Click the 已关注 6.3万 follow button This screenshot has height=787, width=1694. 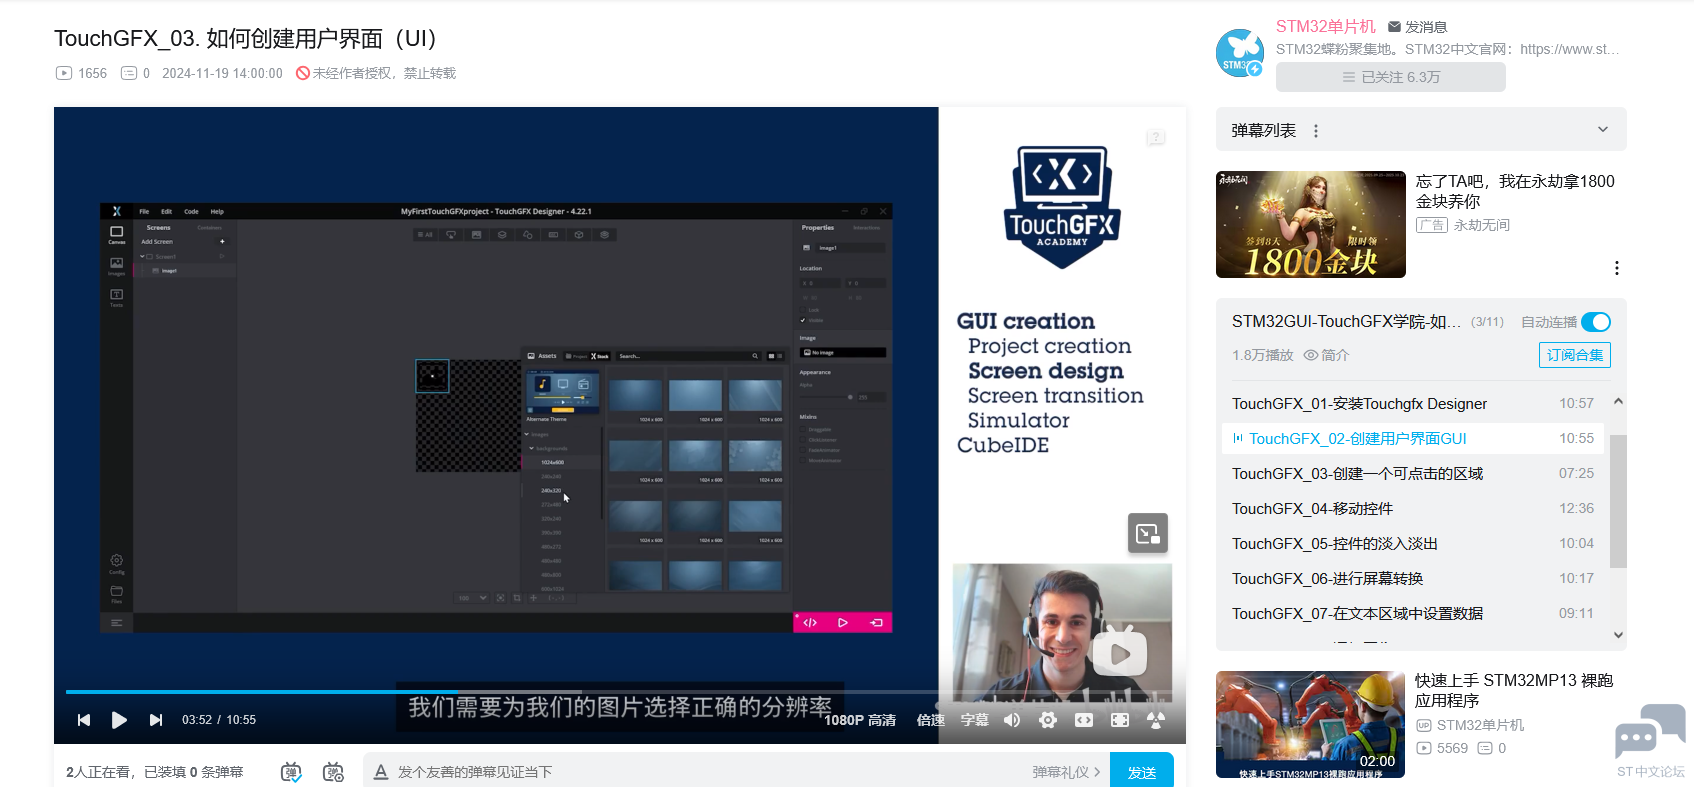(x=1391, y=77)
